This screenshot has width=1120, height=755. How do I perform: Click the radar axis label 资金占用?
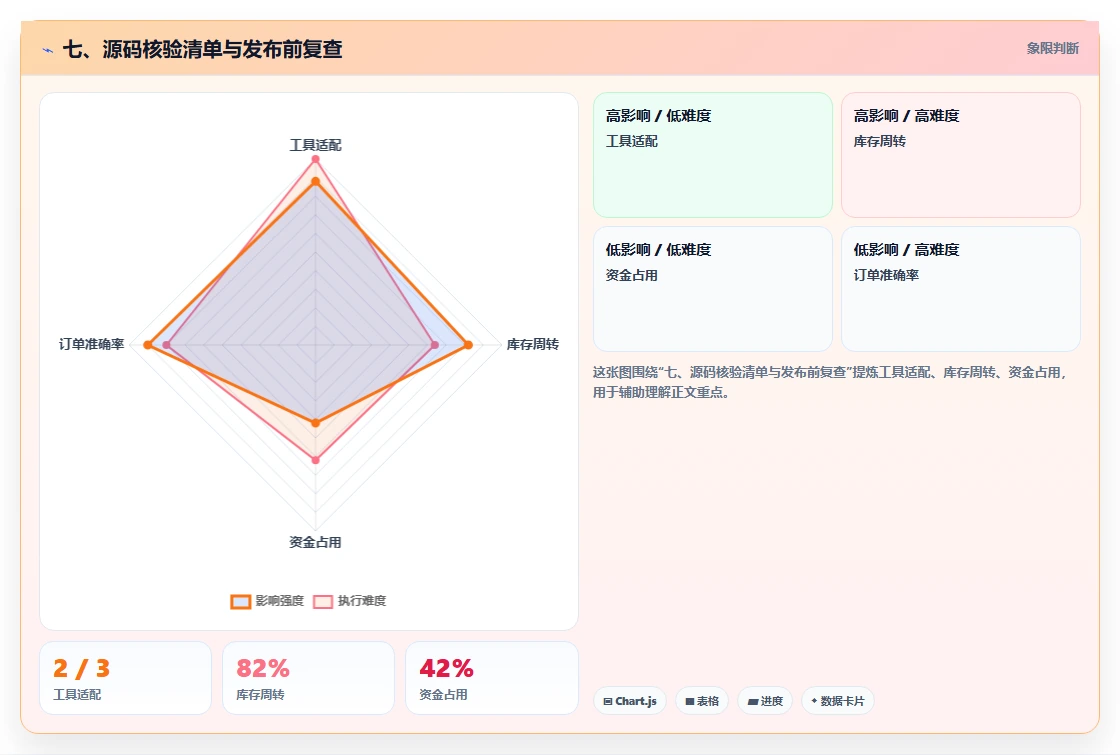point(315,542)
